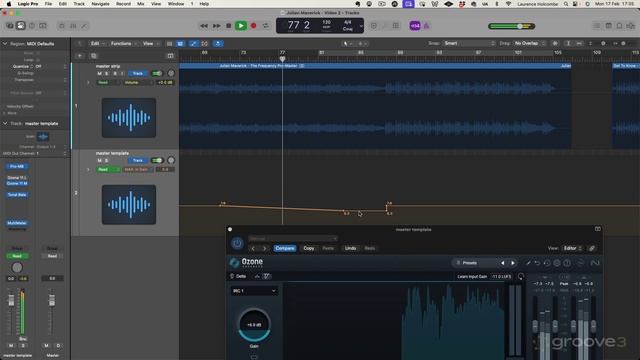Collapse the Region MIDI Defaults inspector section

pos(5,43)
